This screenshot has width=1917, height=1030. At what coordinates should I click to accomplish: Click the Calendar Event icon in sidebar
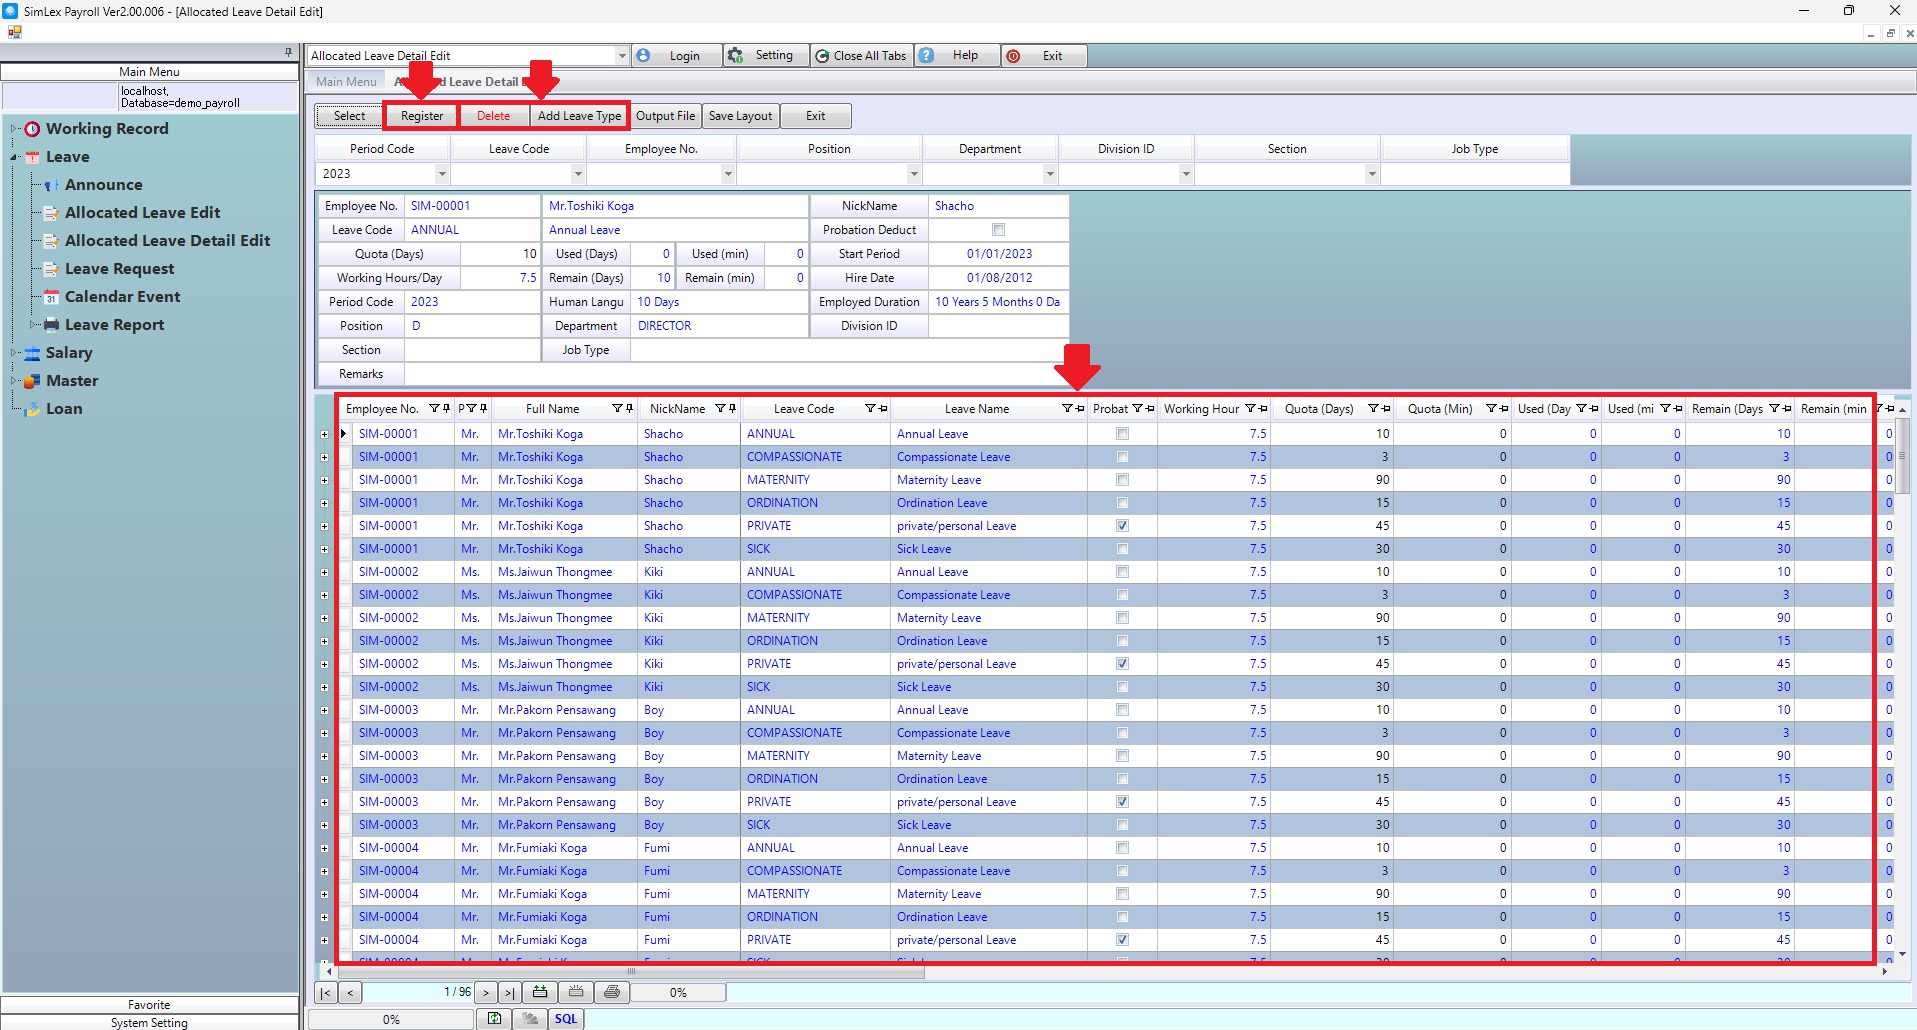click(x=51, y=297)
